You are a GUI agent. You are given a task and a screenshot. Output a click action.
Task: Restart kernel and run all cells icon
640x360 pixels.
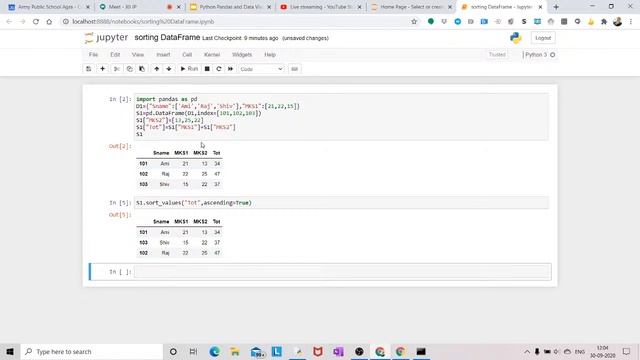230,69
